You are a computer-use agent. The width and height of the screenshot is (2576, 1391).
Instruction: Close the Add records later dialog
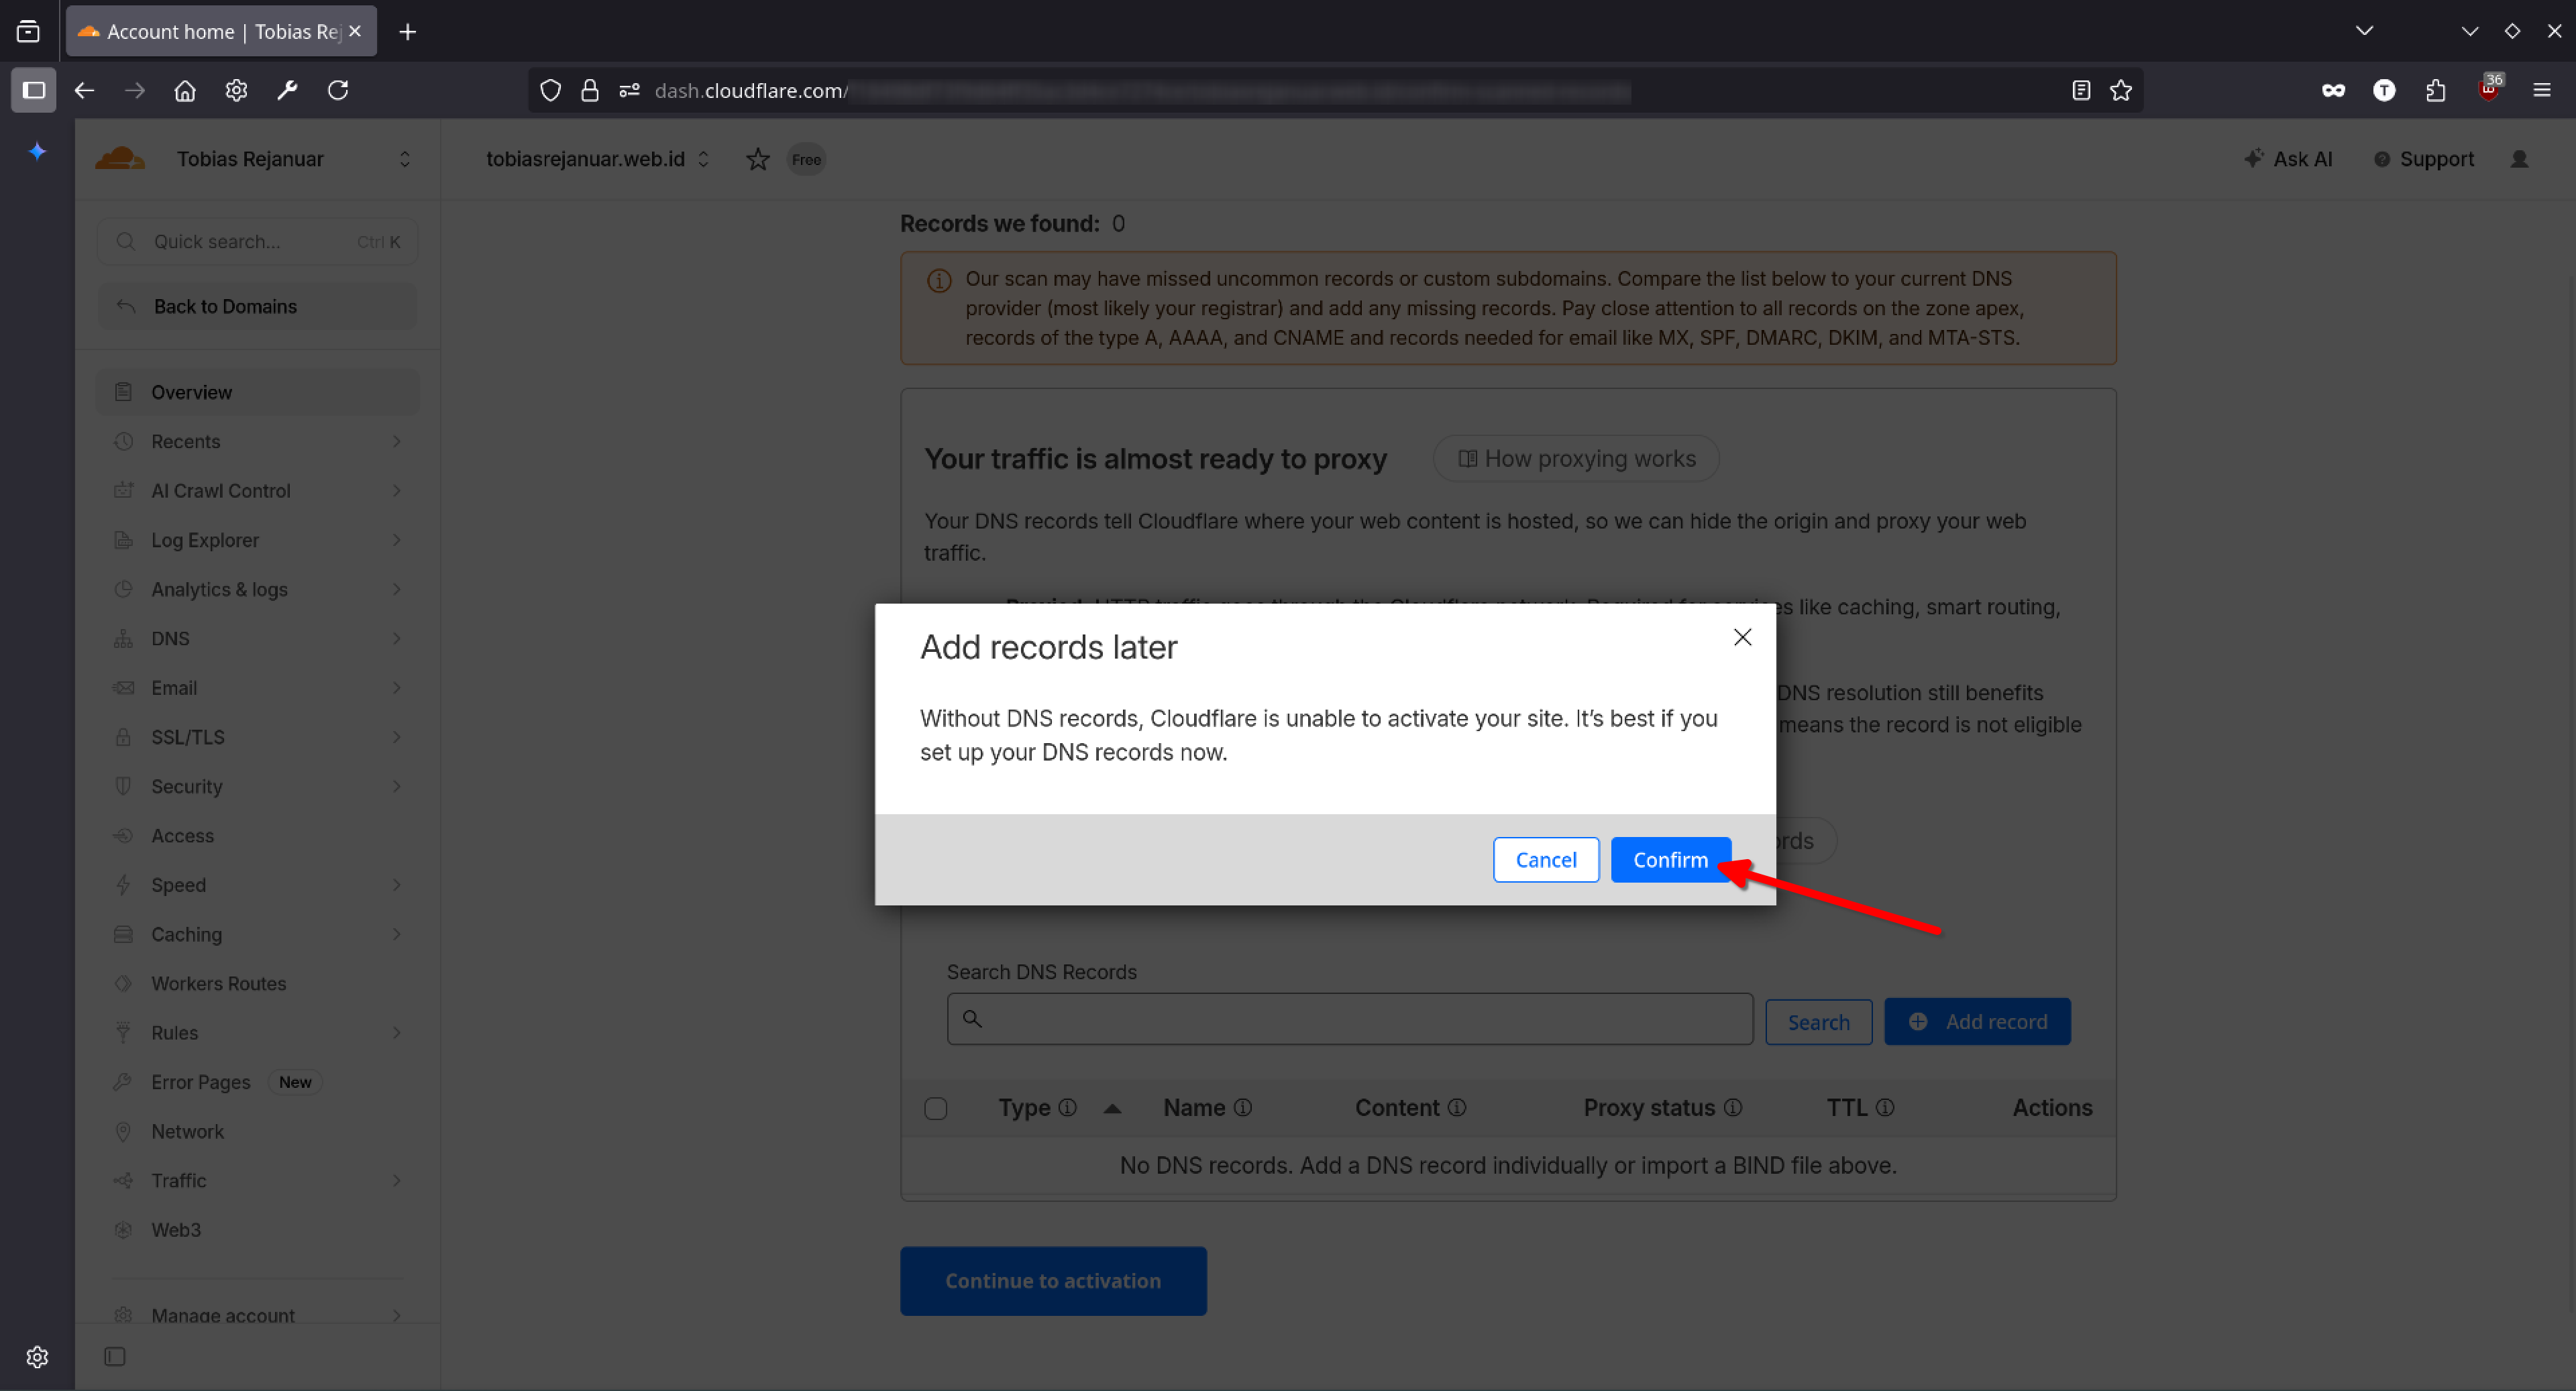(x=1741, y=637)
